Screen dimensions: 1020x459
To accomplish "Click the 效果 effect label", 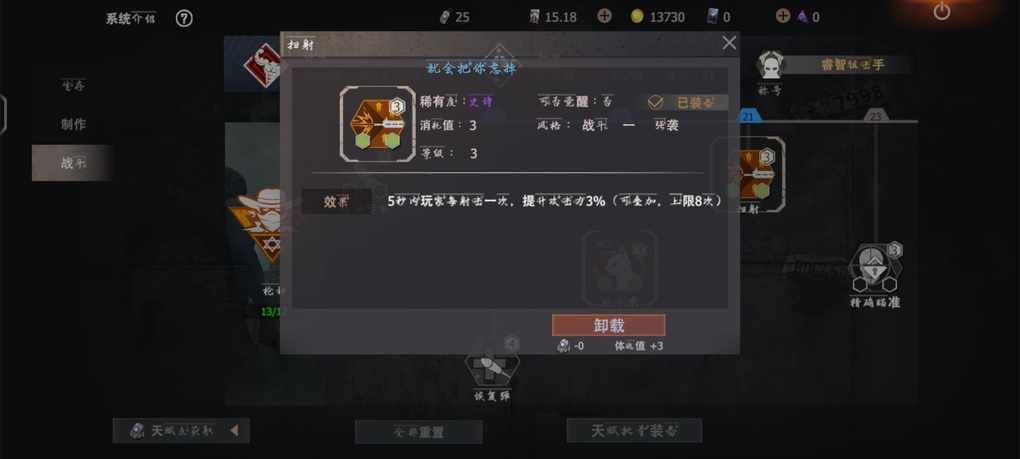I will pyautogui.click(x=336, y=202).
